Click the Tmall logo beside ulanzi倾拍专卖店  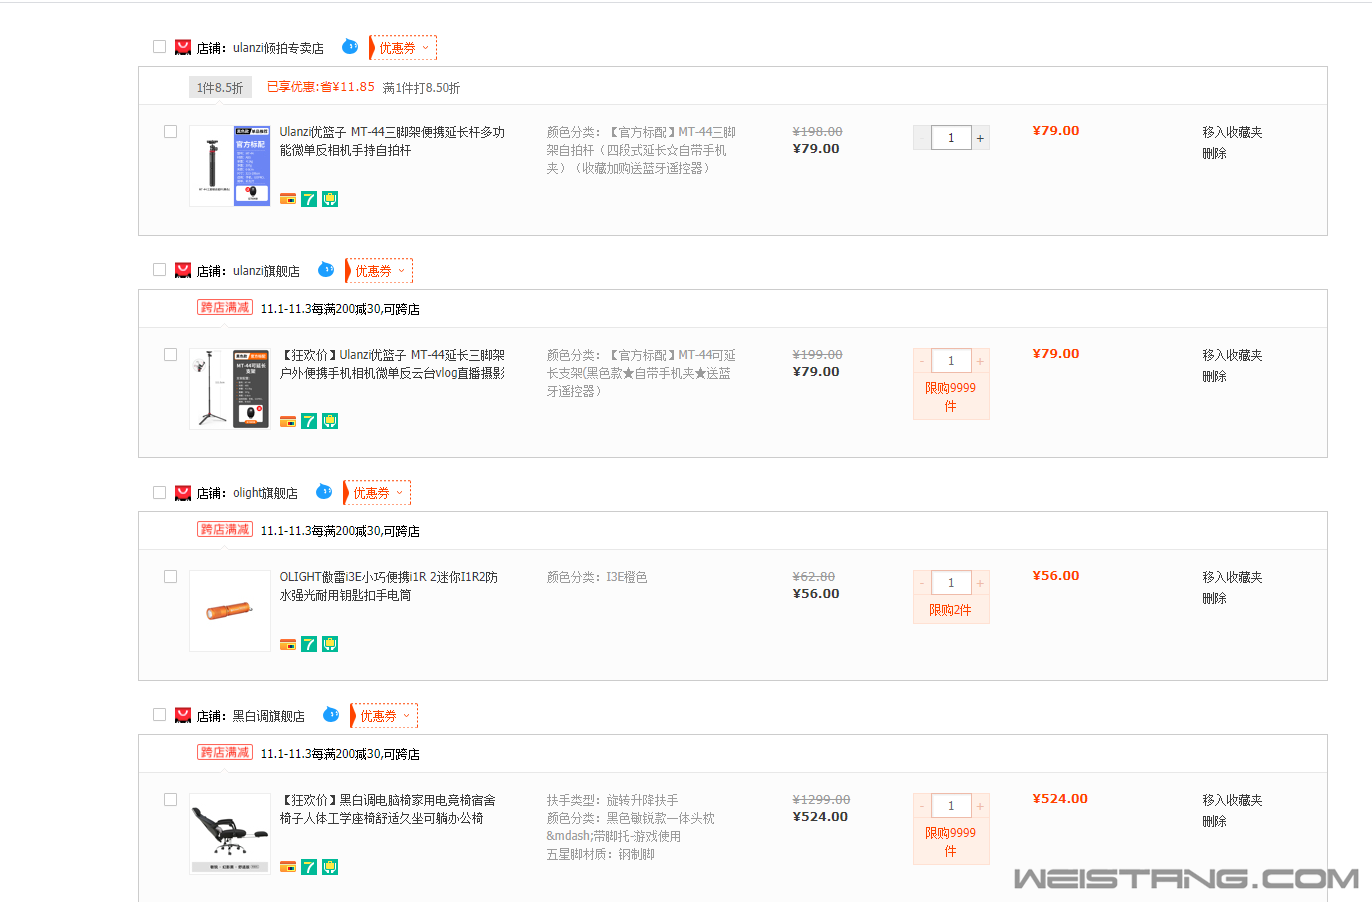[x=183, y=47]
